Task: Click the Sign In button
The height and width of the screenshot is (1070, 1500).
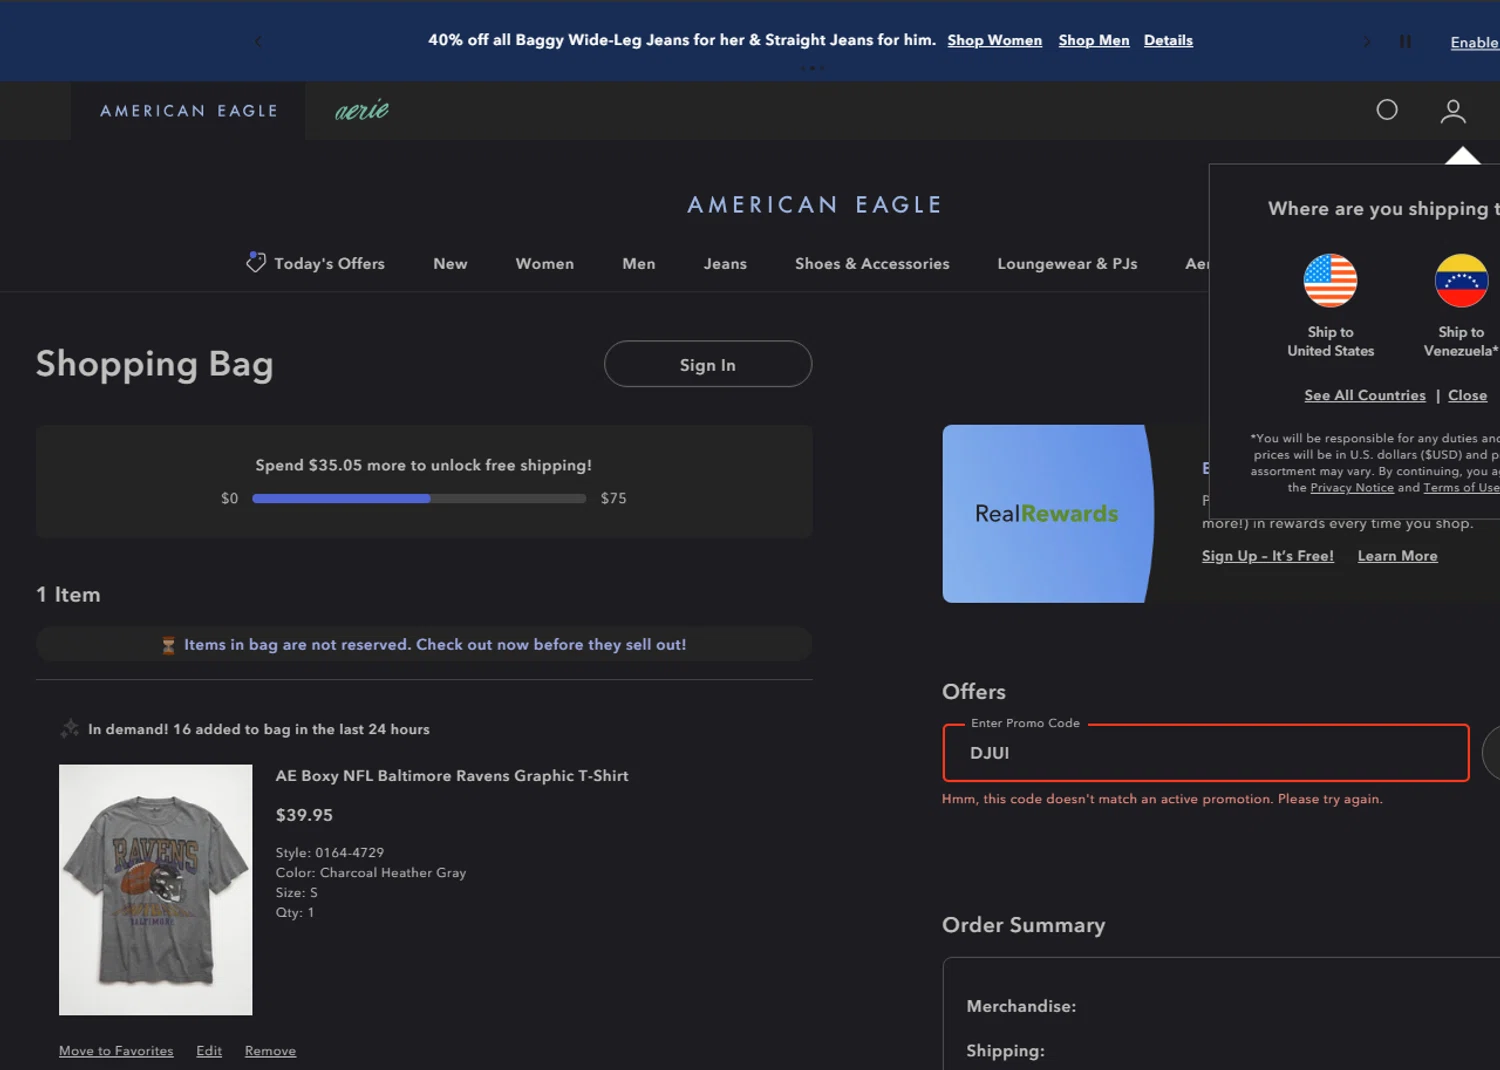Action: click(708, 364)
